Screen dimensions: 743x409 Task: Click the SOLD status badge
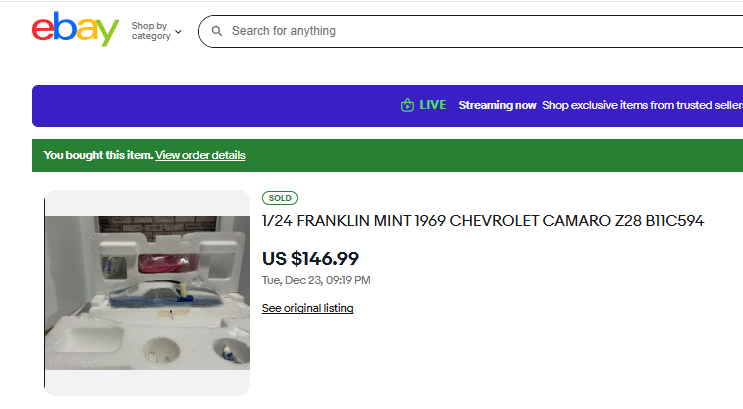coord(280,198)
